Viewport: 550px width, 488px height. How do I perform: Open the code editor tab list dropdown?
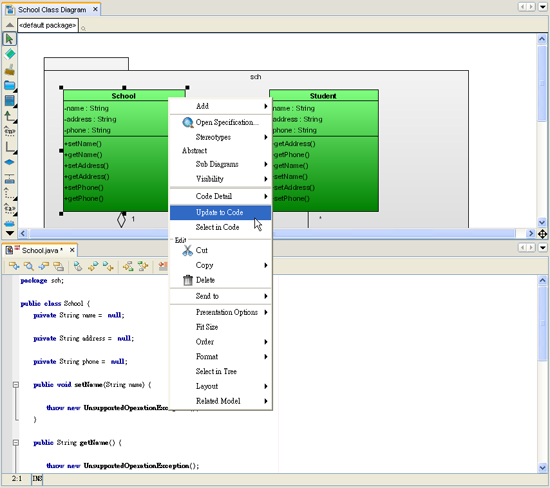click(x=543, y=248)
